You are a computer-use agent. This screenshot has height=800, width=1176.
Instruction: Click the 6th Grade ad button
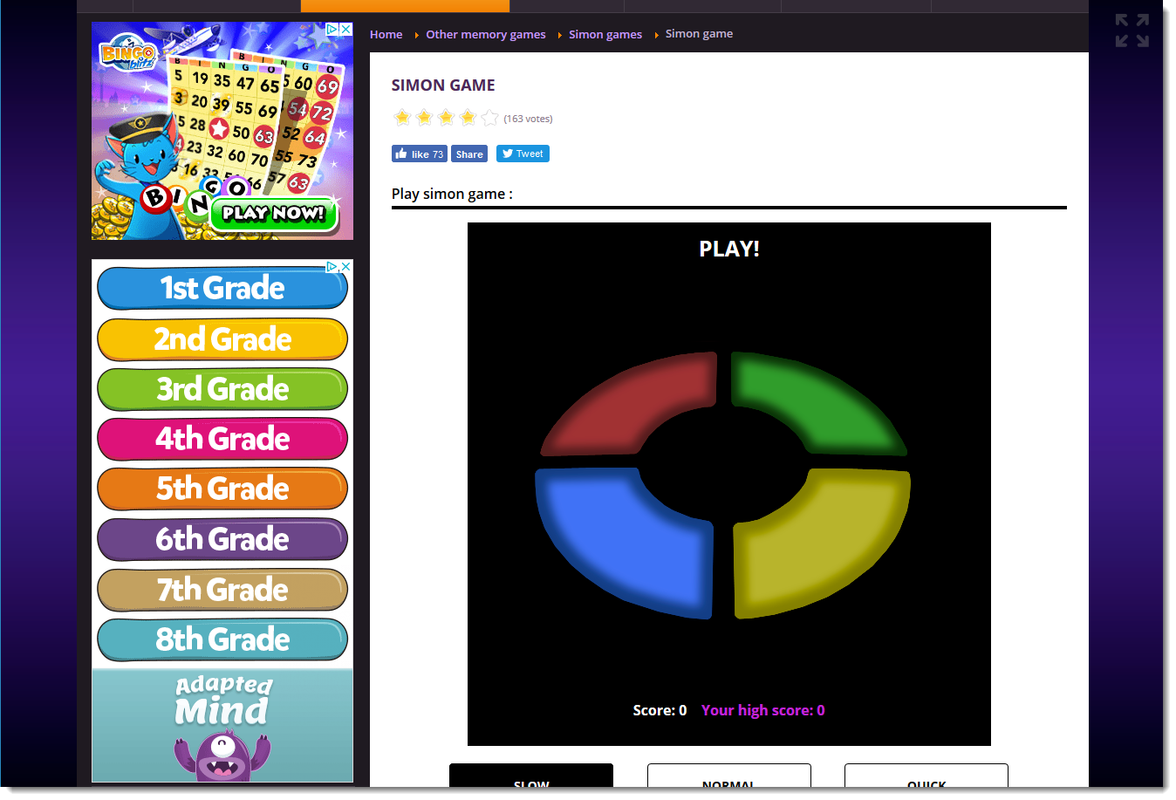tap(223, 539)
